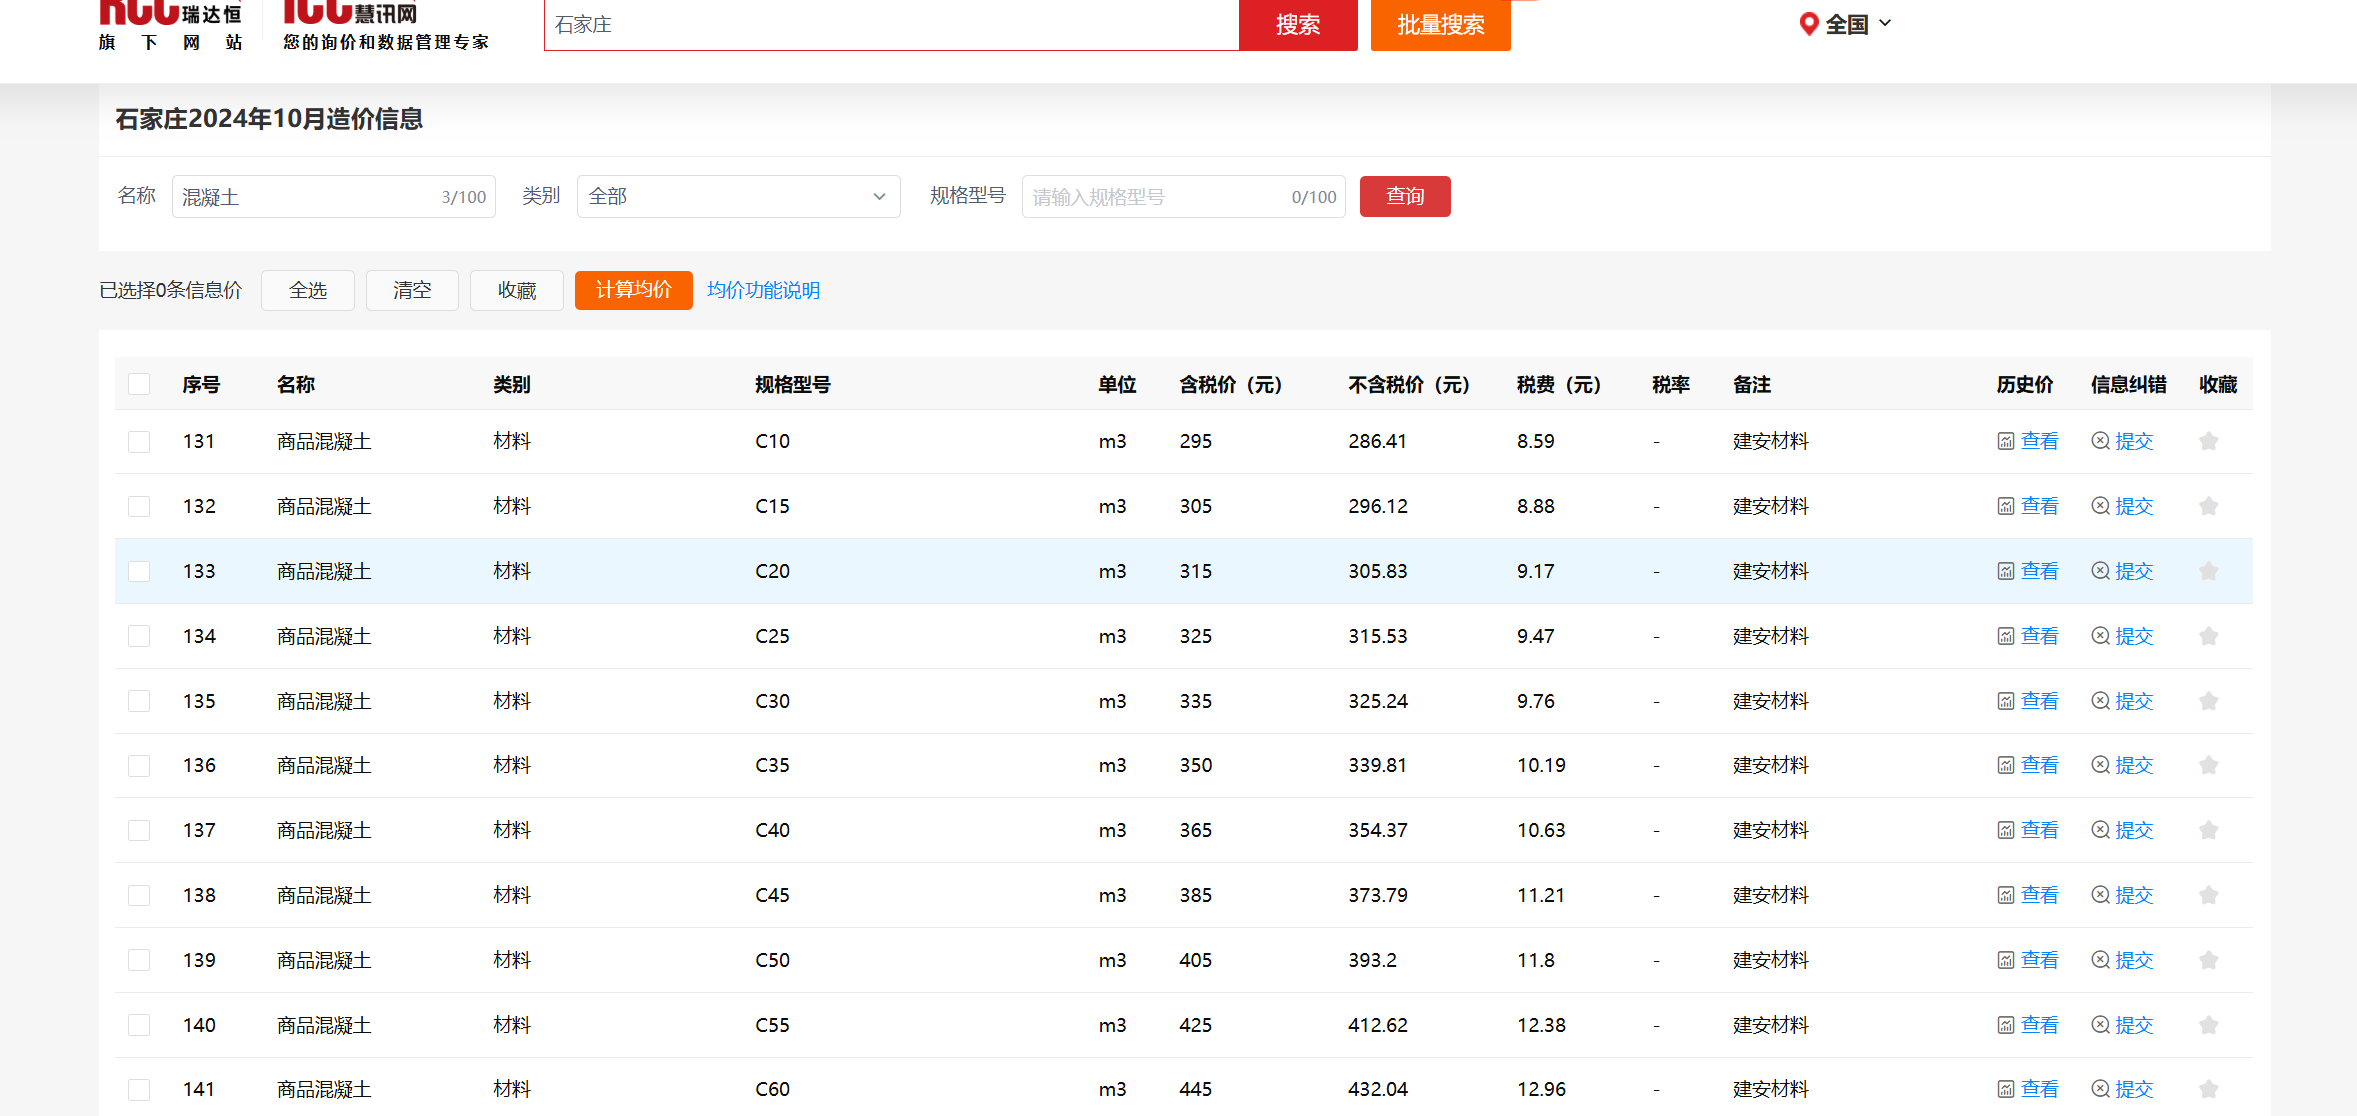The width and height of the screenshot is (2357, 1116).
Task: Click error-report icon for row 134
Action: (2100, 636)
